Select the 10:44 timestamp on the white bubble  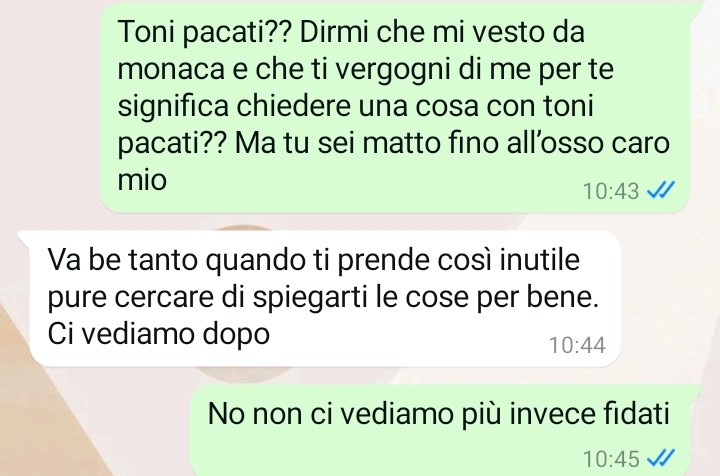tap(577, 345)
